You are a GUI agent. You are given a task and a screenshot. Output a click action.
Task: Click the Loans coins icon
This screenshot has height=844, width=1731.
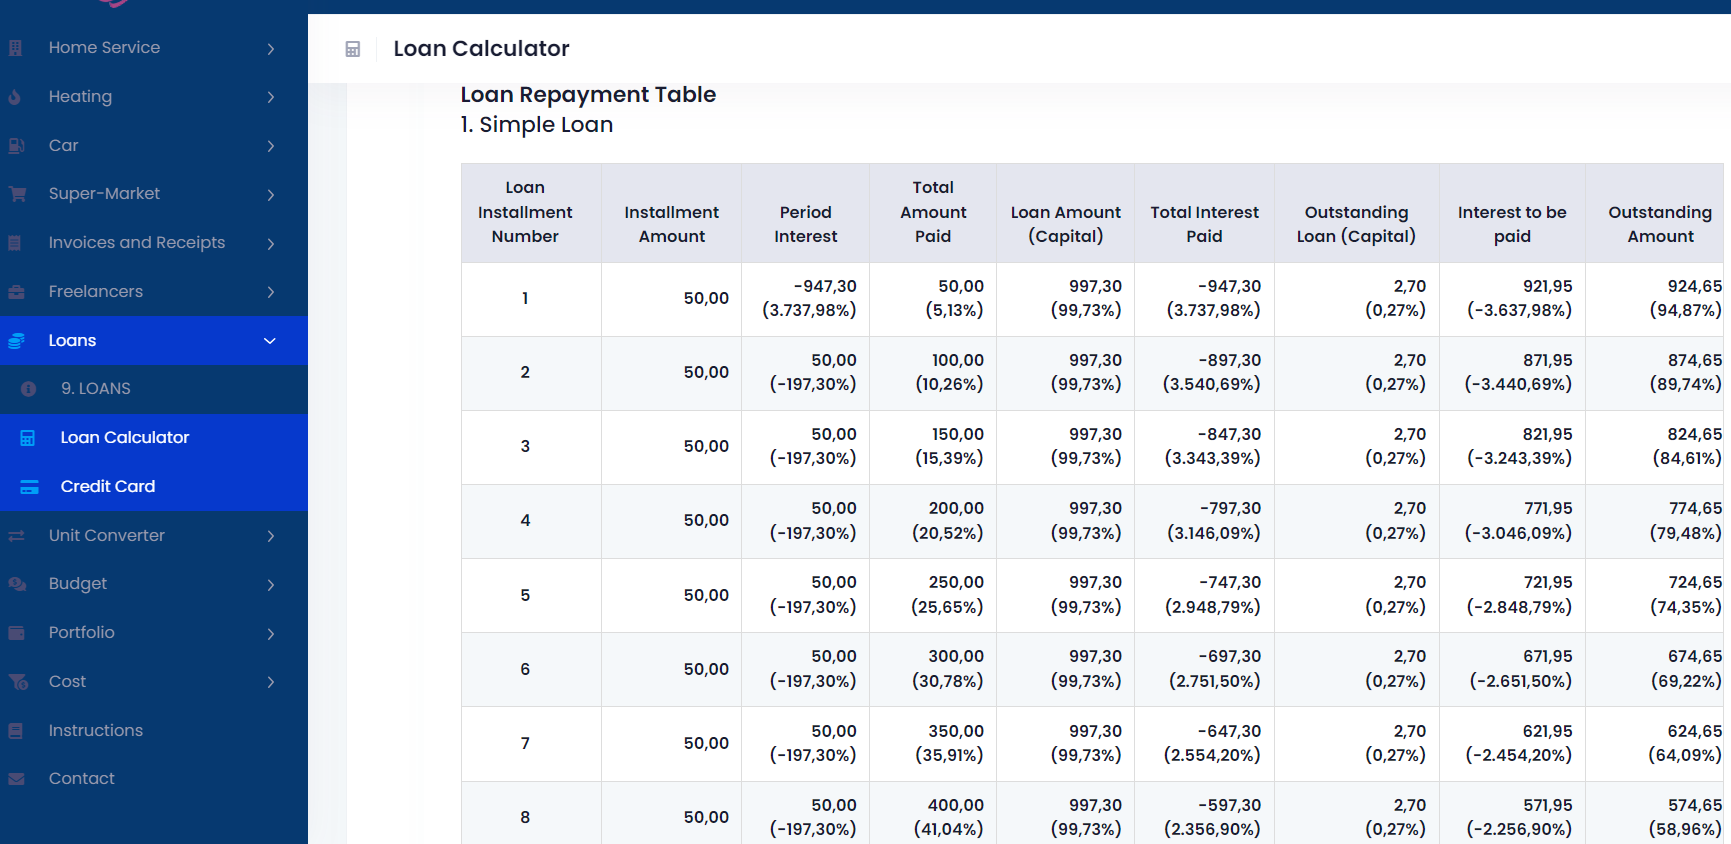click(x=16, y=341)
